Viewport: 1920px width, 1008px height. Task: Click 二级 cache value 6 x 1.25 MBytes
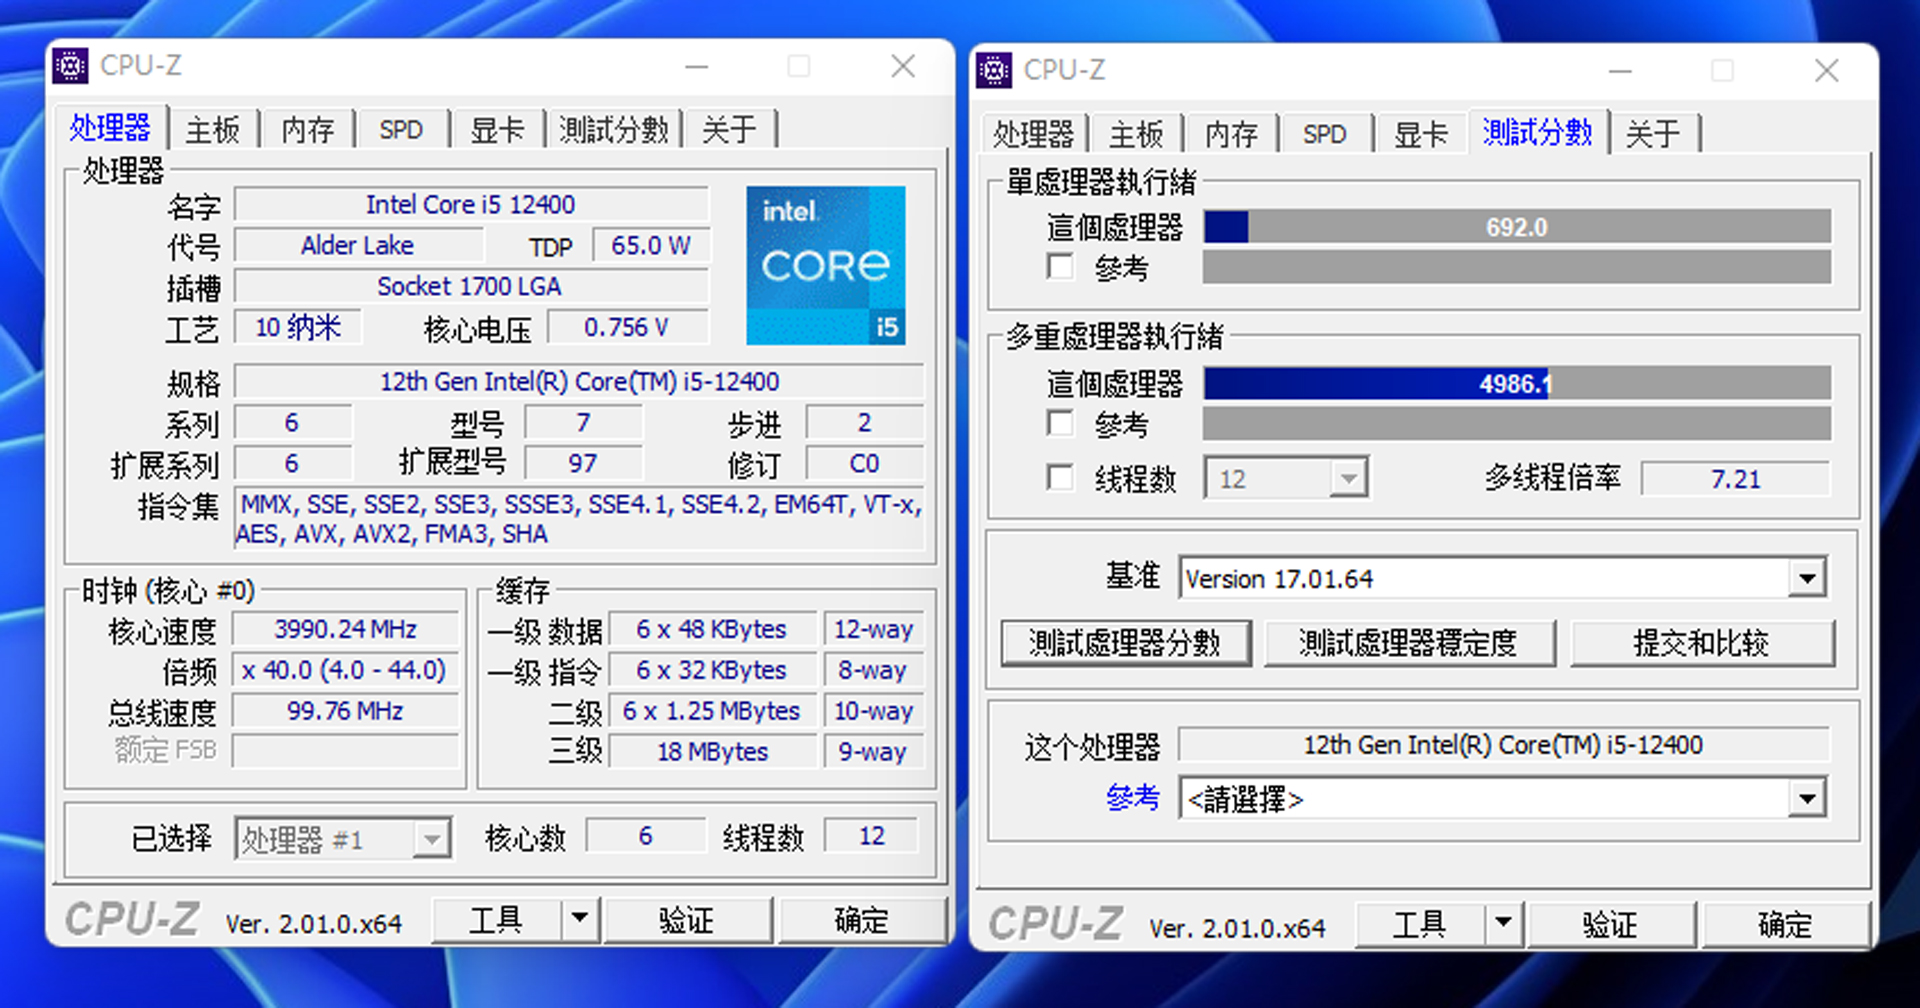pos(712,711)
